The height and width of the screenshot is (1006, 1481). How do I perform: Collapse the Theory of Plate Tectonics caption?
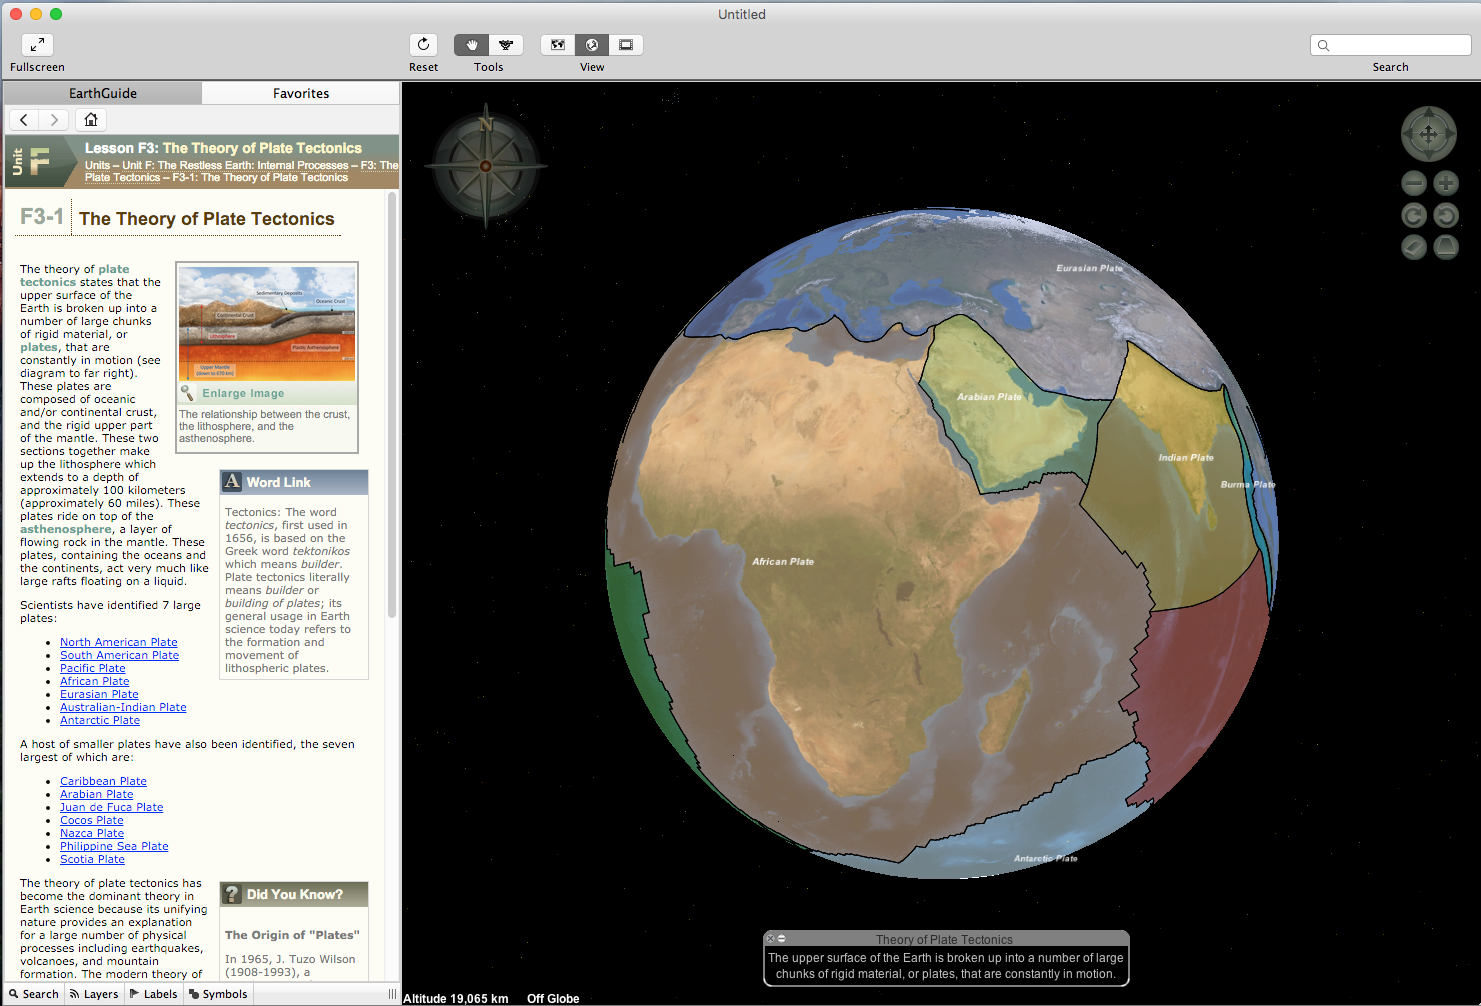coord(782,939)
